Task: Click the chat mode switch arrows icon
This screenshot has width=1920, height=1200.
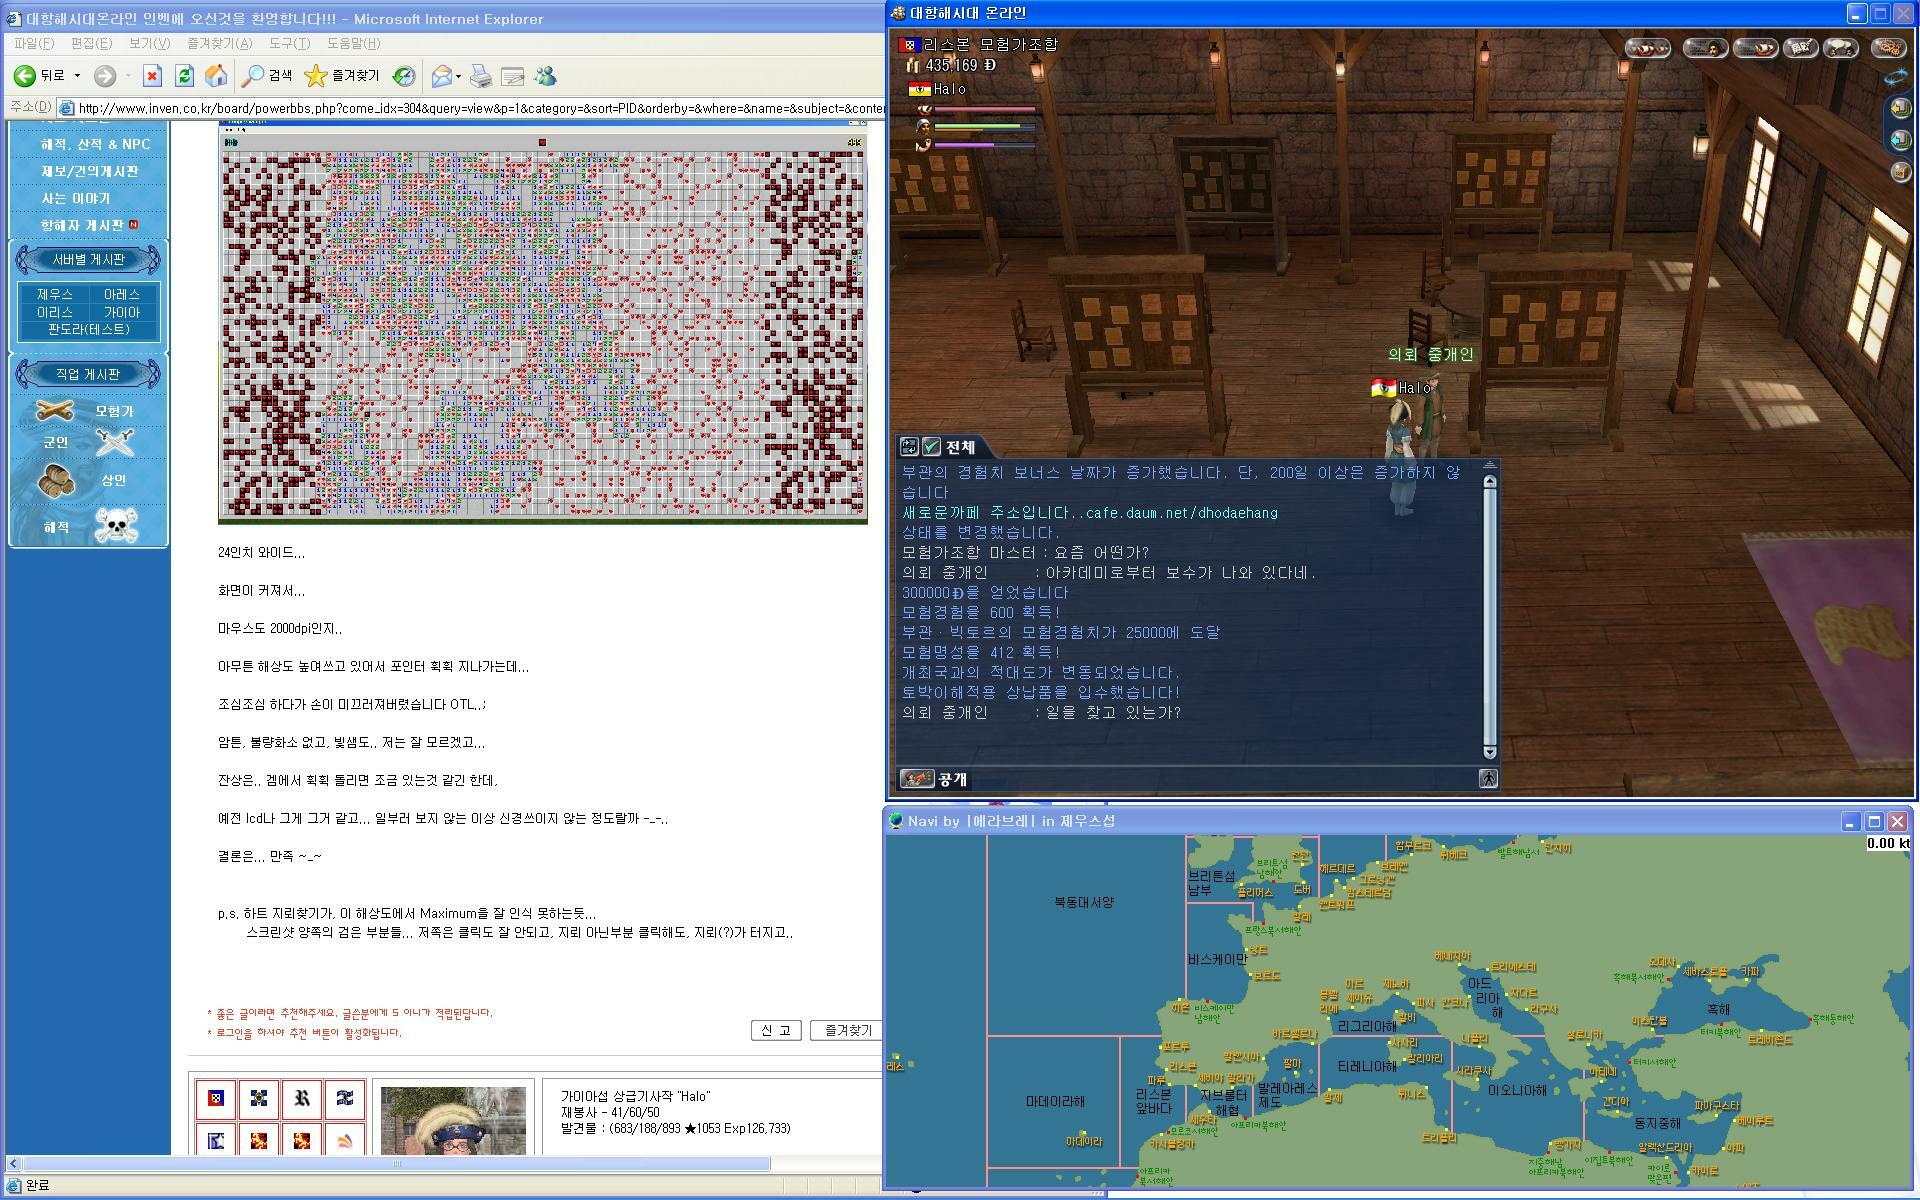Action: coord(909,447)
